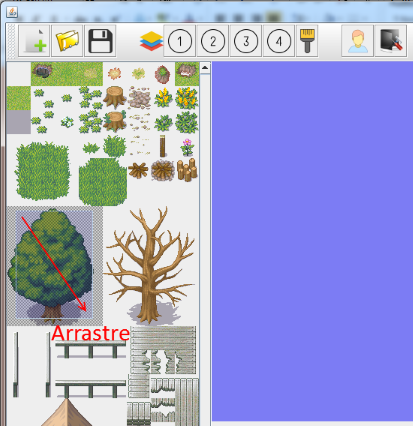Viewport: 413px width, 426px height.
Task: Open a file with the yellow folder icon
Action: click(x=67, y=41)
